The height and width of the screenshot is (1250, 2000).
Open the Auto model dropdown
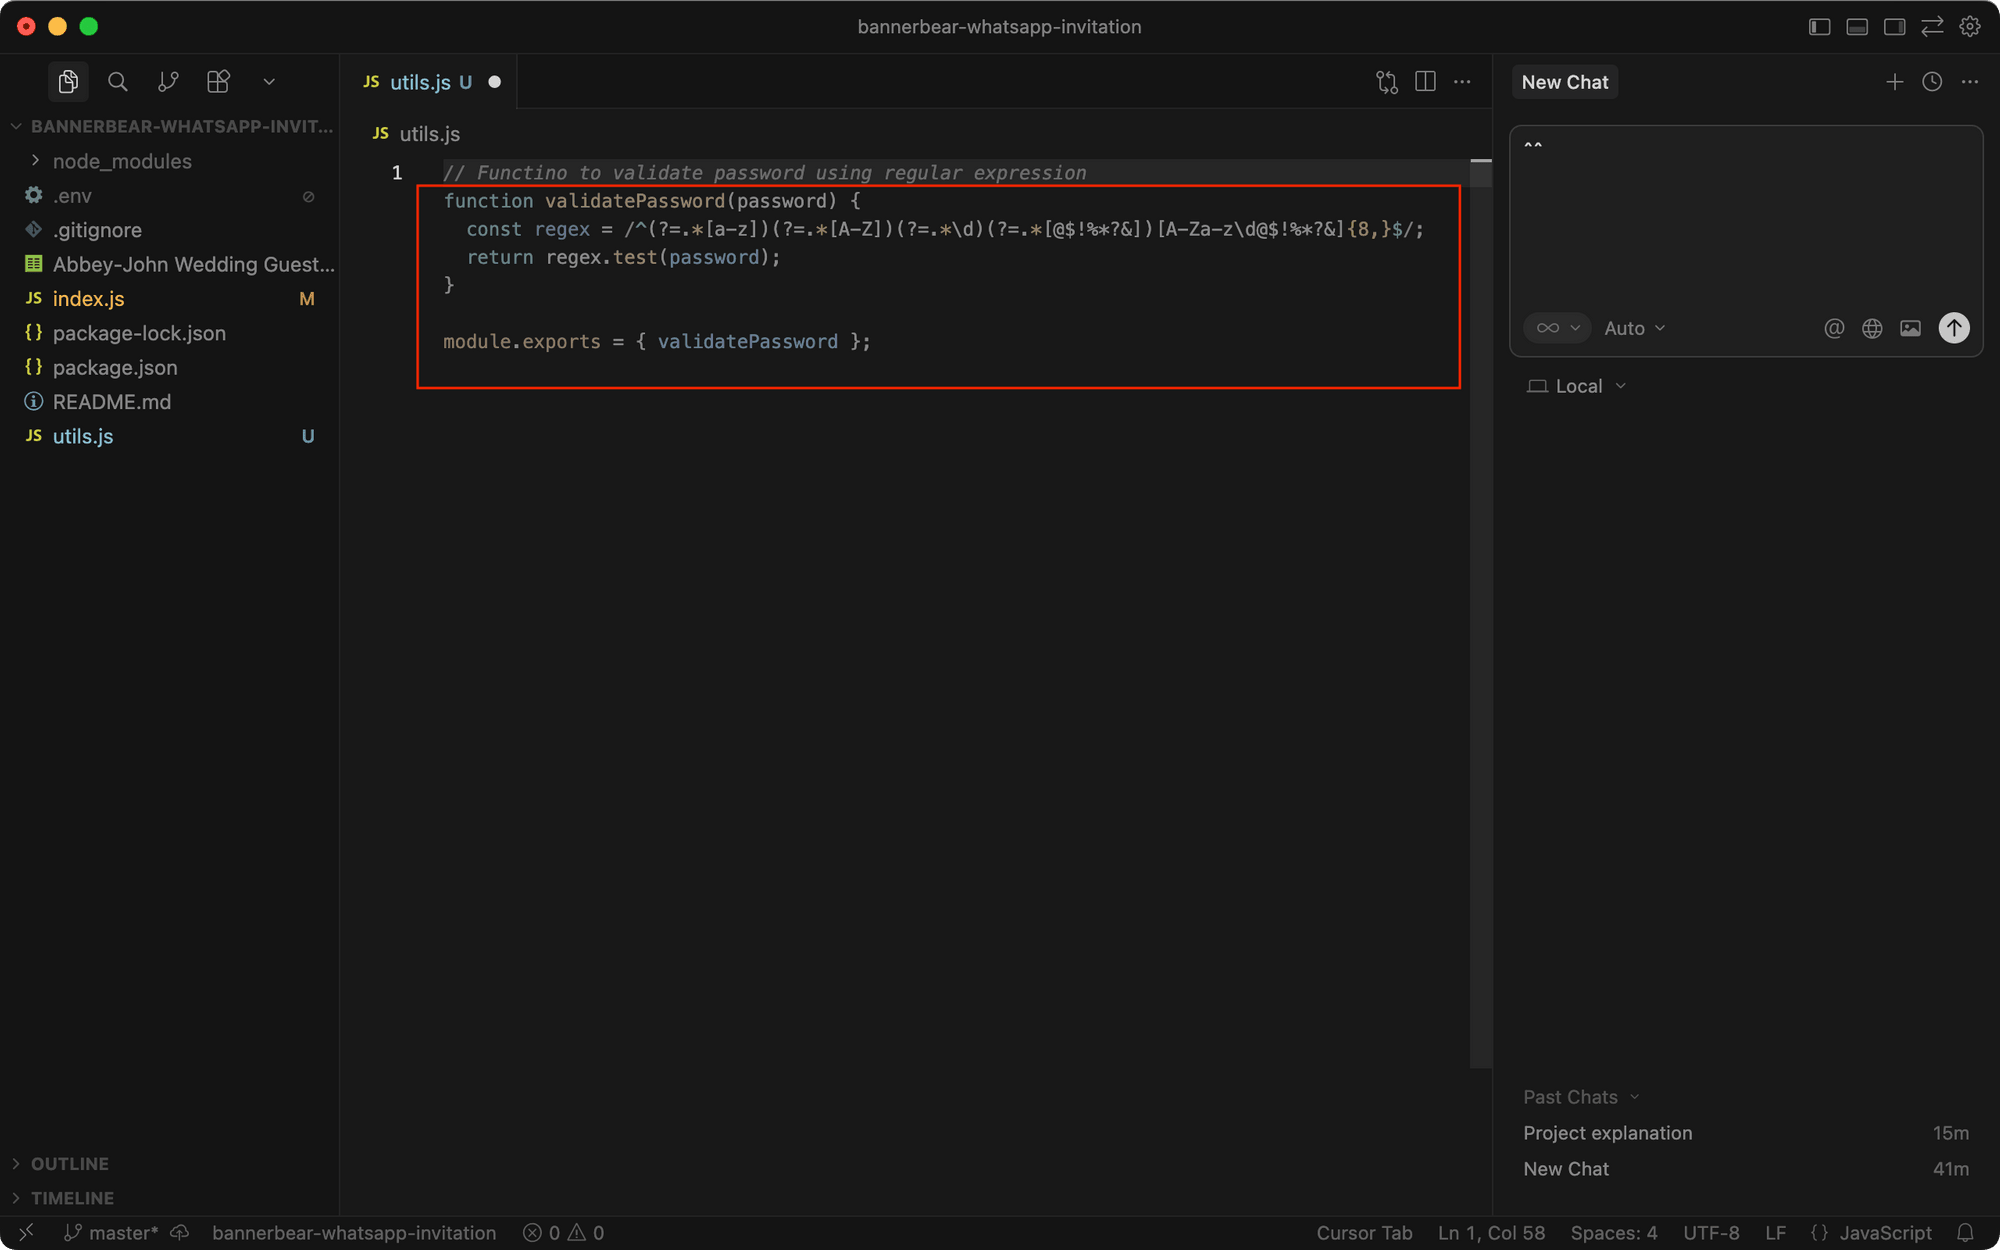(x=1633, y=328)
